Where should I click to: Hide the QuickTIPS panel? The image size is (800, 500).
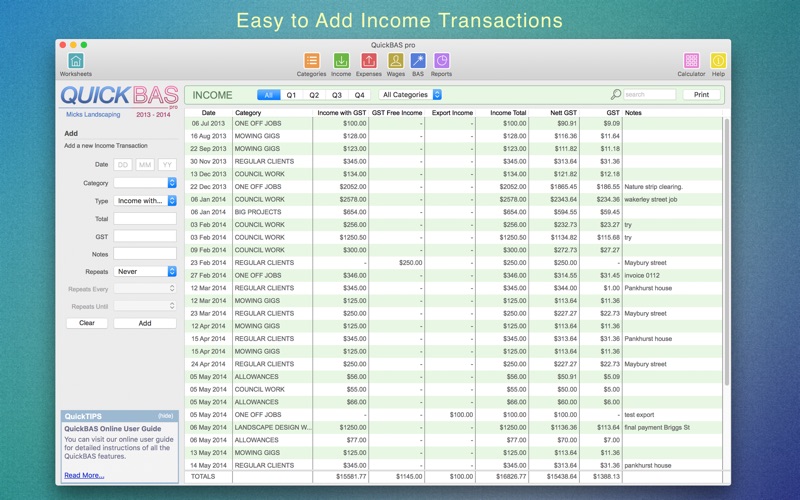166,416
